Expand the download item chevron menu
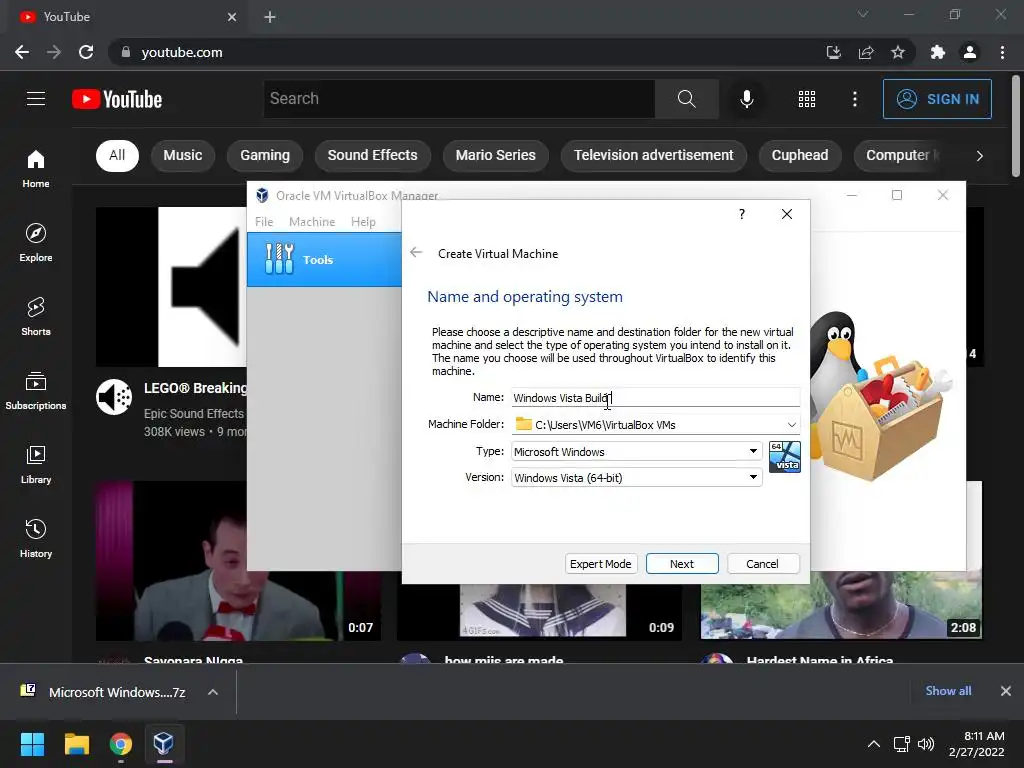The height and width of the screenshot is (768, 1024). pos(213,692)
